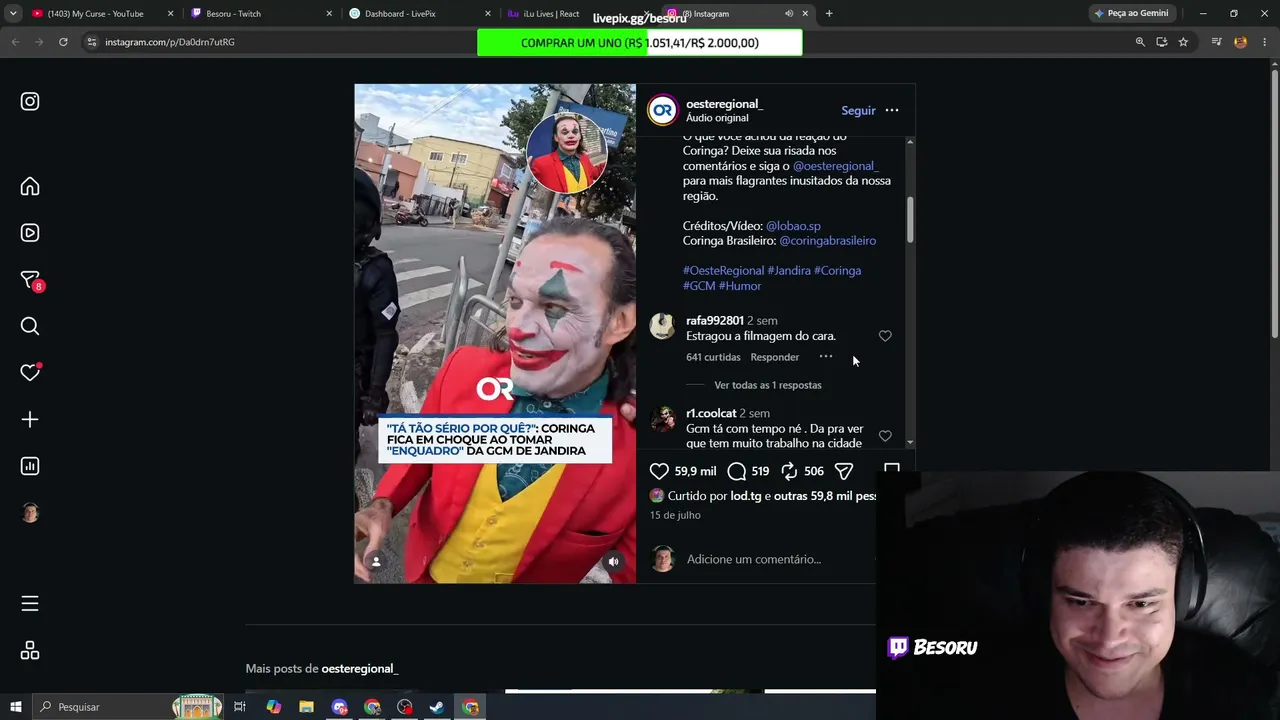Switch to the iLu Lives React tab
The width and height of the screenshot is (1280, 720).
(551, 14)
